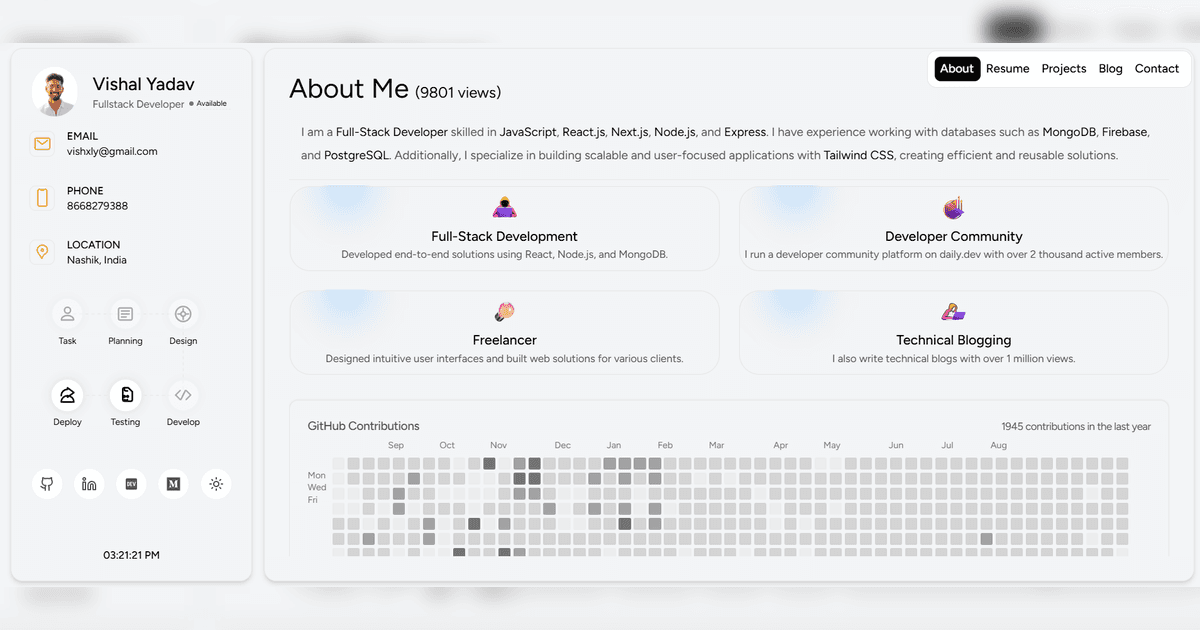Open the Projects tab
This screenshot has width=1200, height=630.
1063,69
